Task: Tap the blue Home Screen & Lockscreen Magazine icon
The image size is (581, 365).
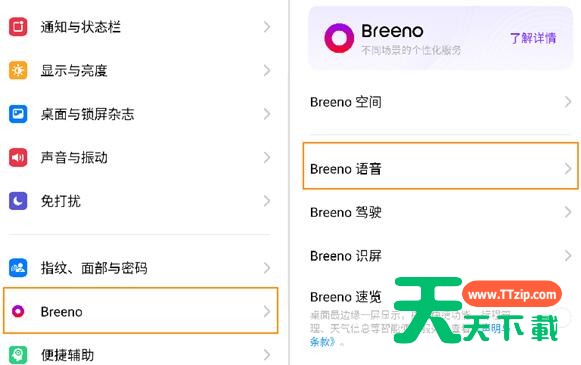Action: point(18,114)
